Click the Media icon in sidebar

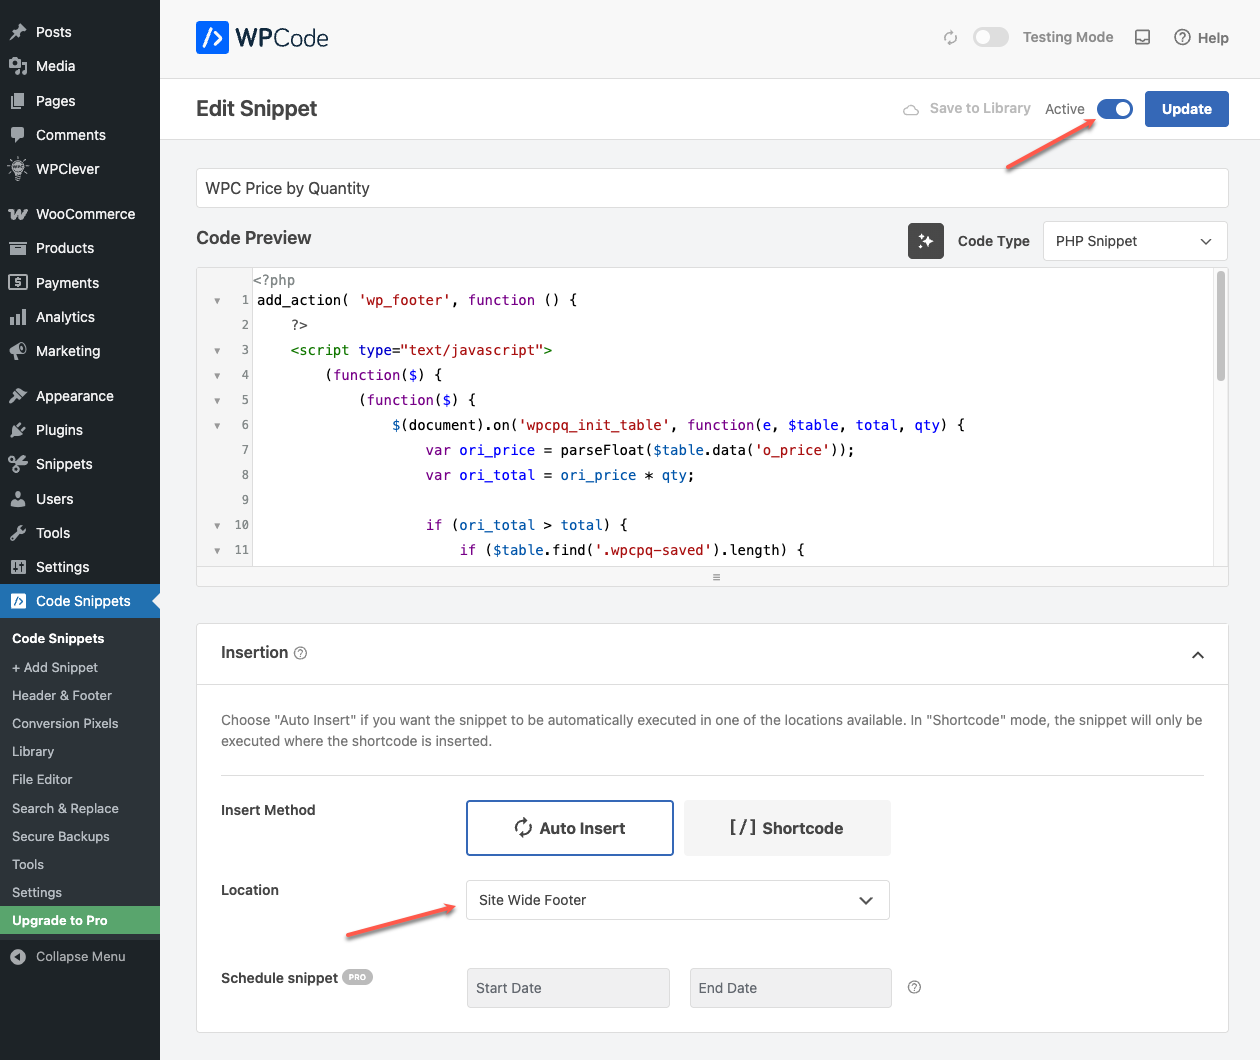point(18,66)
